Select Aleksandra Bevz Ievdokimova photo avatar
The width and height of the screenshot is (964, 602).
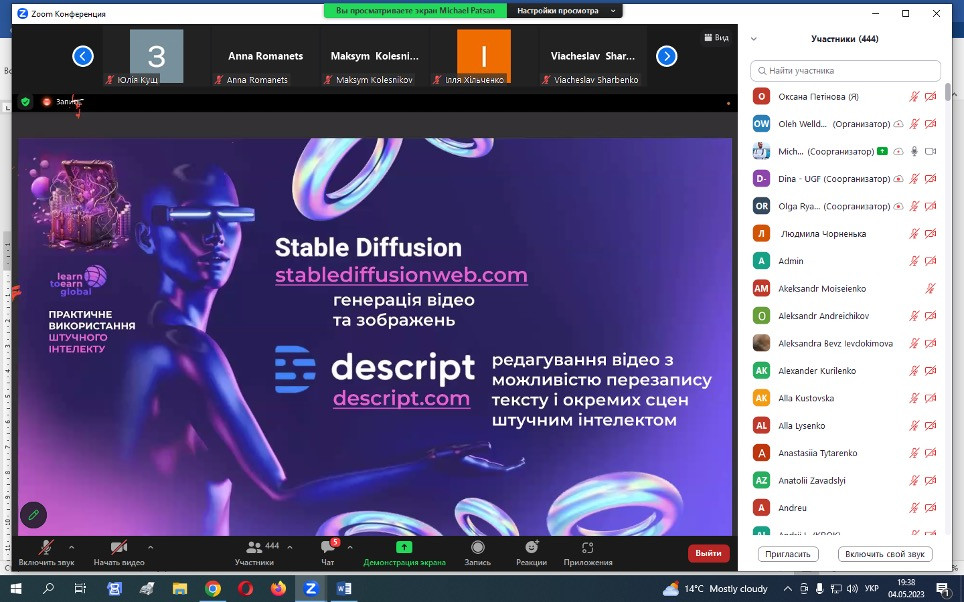(761, 343)
